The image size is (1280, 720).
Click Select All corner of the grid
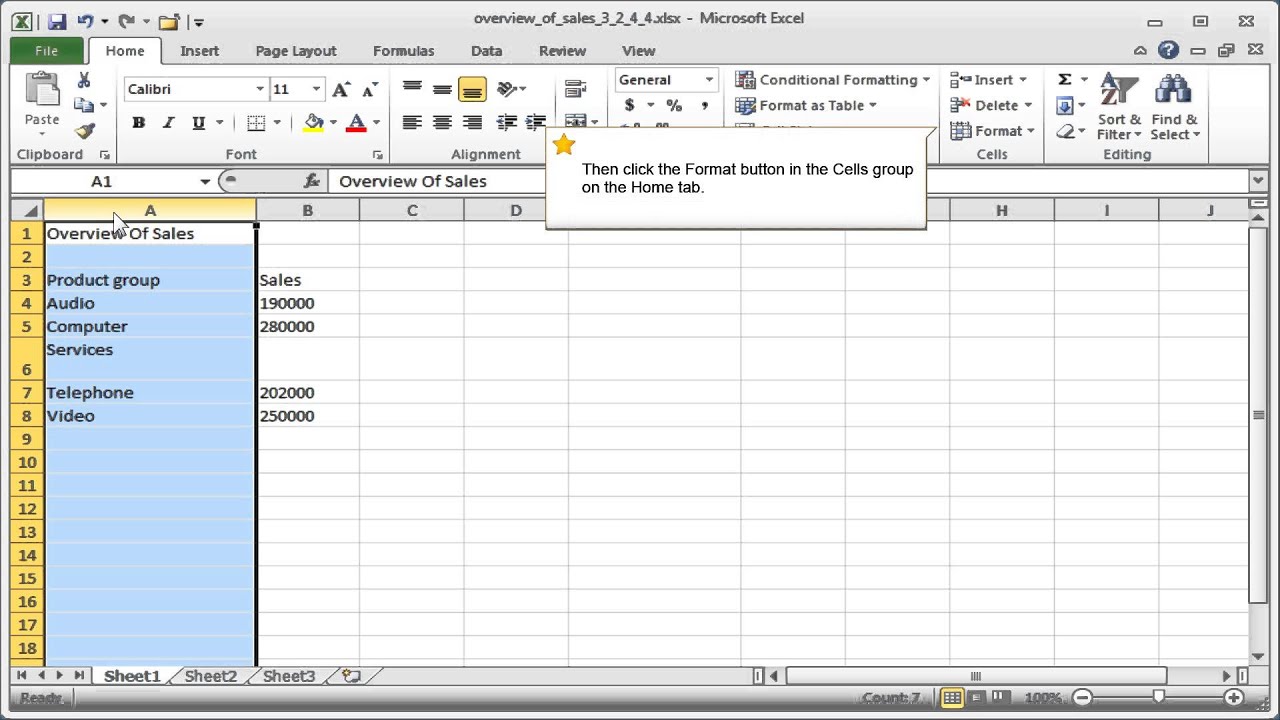(27, 210)
